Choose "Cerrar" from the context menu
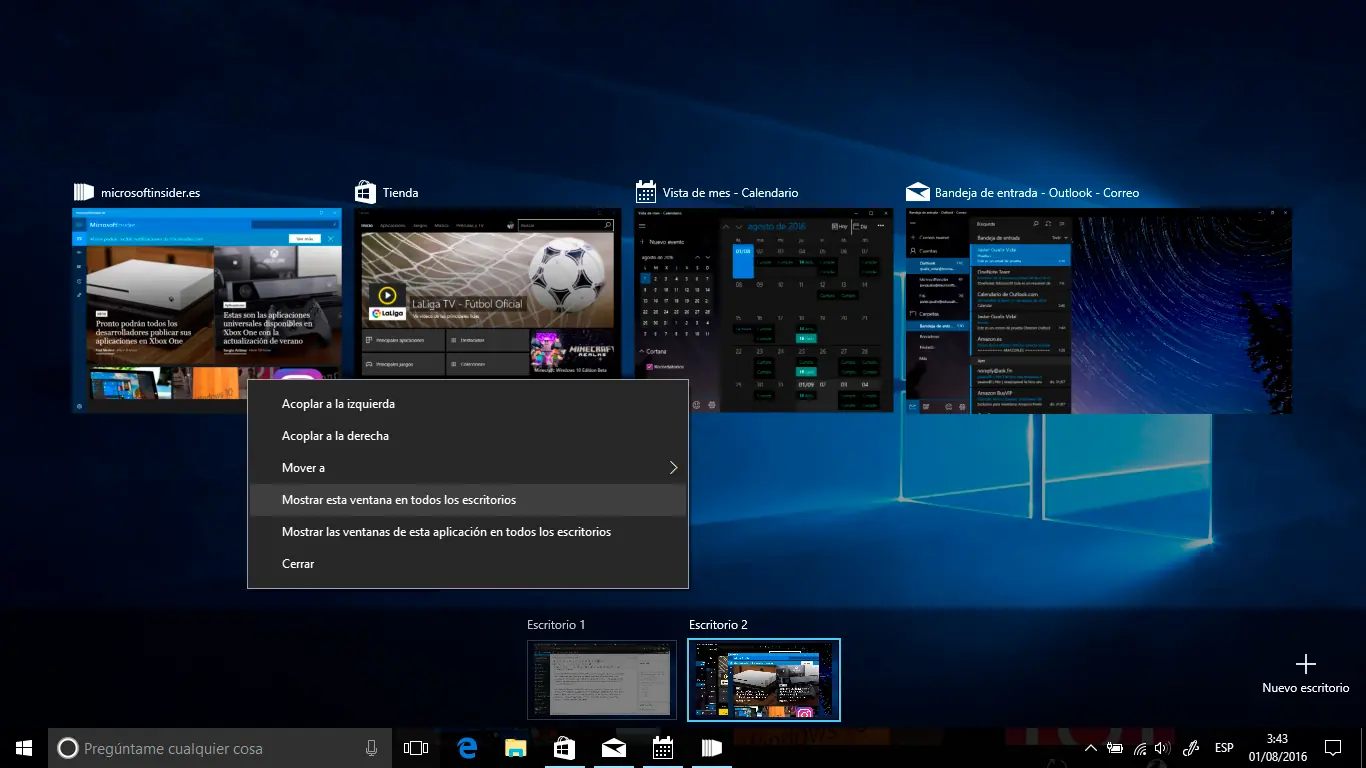1366x768 pixels. [x=298, y=563]
